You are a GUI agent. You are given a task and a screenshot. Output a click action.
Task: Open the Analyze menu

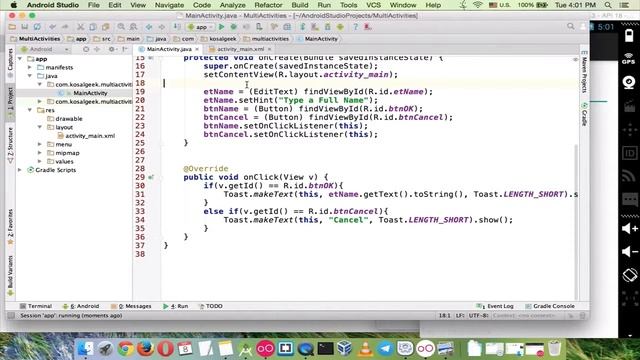232,5
